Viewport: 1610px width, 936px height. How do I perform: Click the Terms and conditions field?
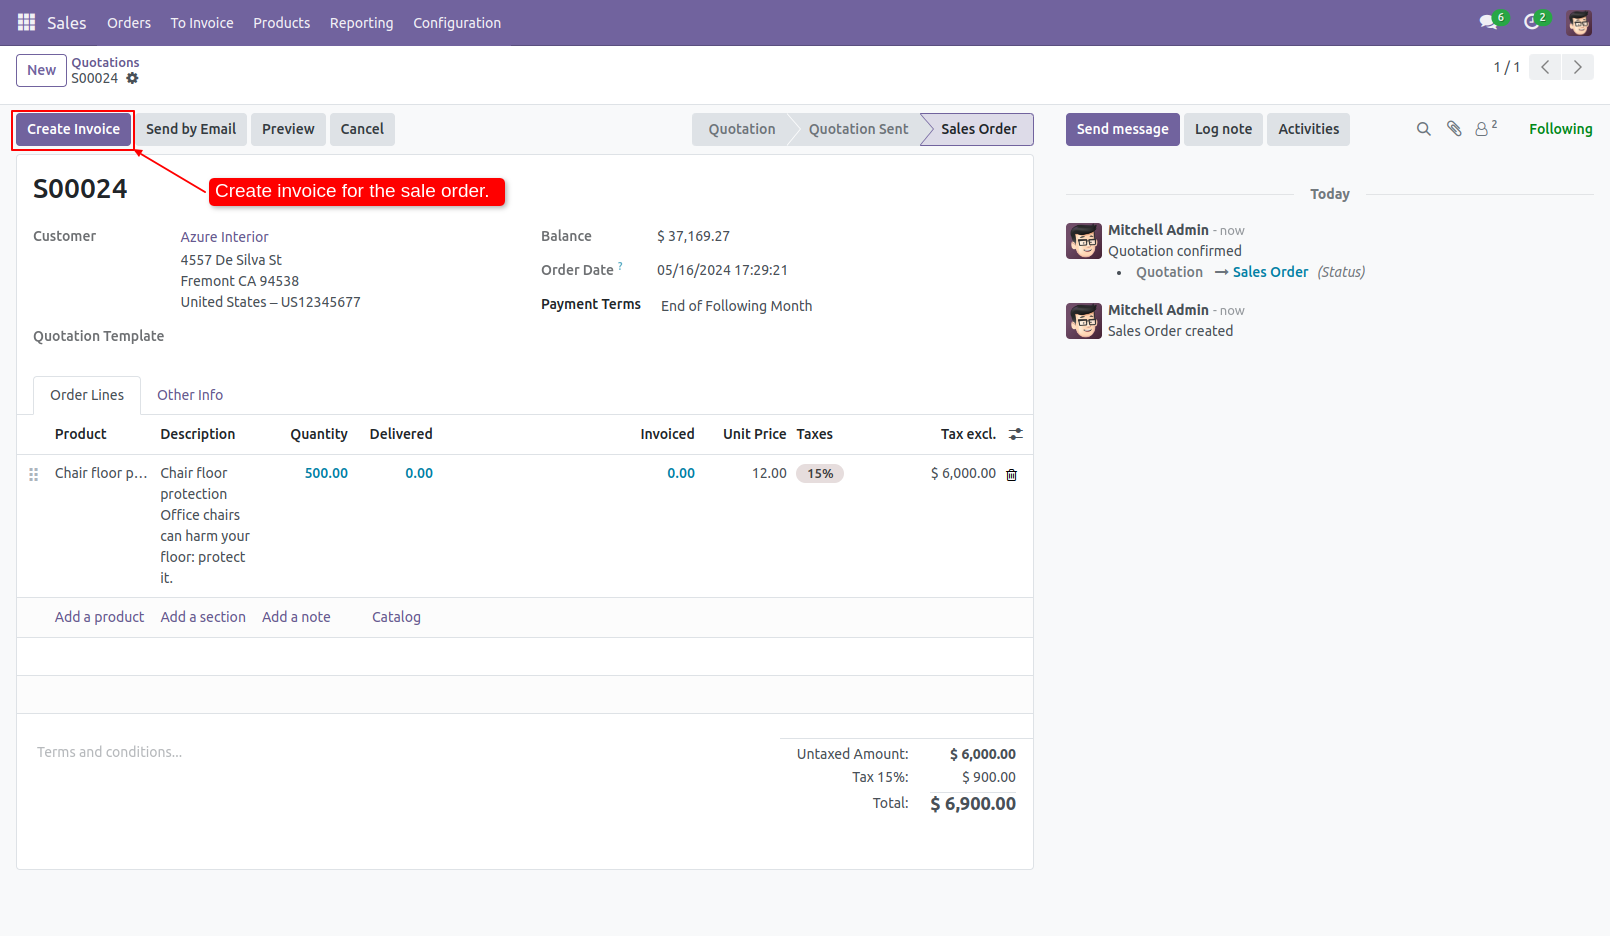point(109,751)
